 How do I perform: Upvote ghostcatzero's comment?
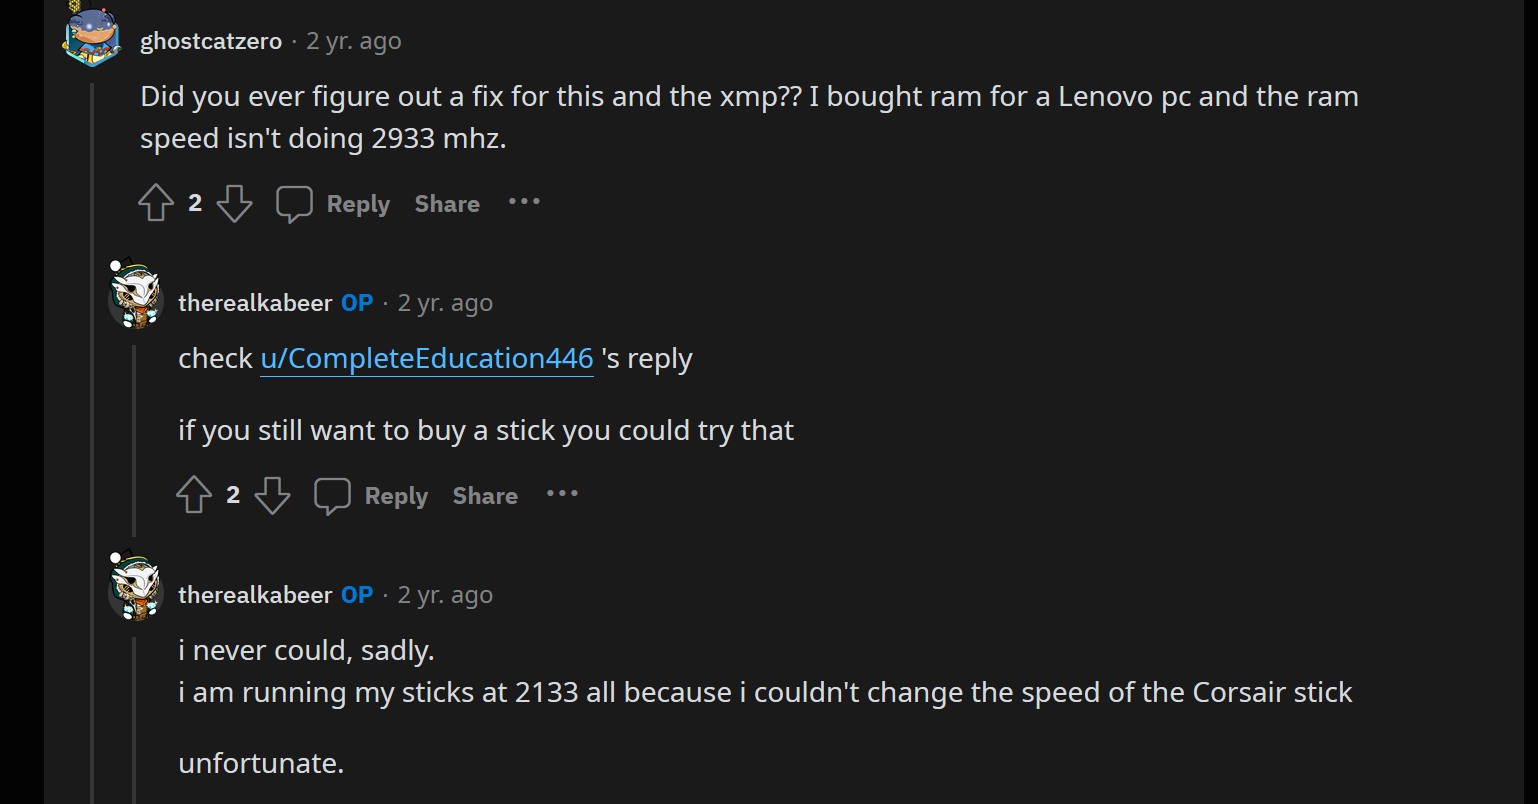point(156,202)
